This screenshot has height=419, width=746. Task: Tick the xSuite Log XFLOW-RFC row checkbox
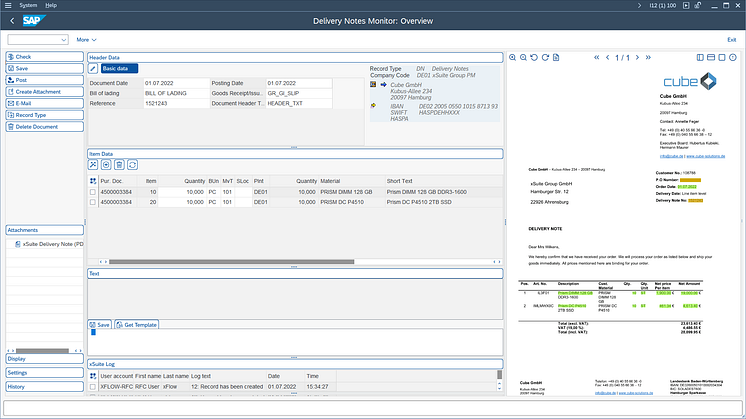pyautogui.click(x=93, y=385)
